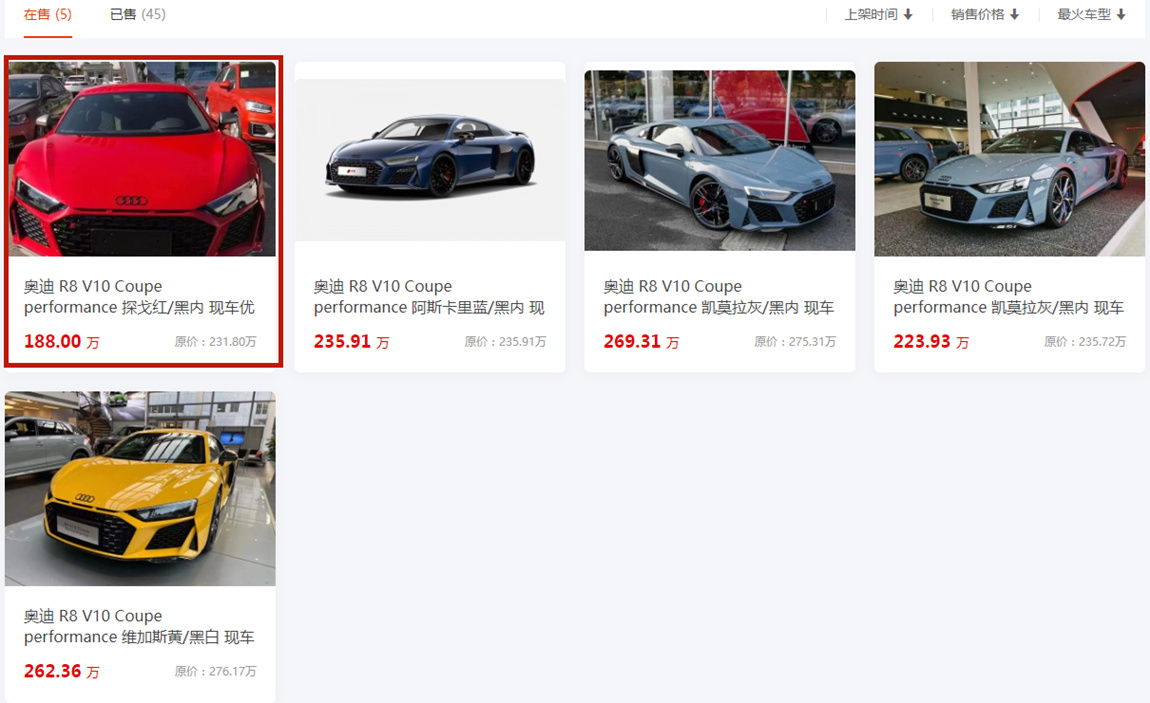Switch to the 在售 (5) tab
Image resolution: width=1150 pixels, height=703 pixels.
tap(48, 15)
